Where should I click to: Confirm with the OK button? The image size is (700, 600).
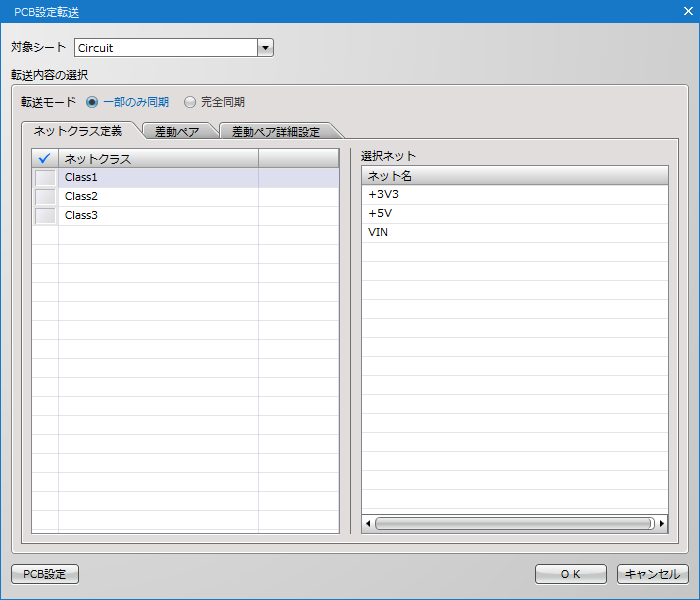pyautogui.click(x=571, y=574)
